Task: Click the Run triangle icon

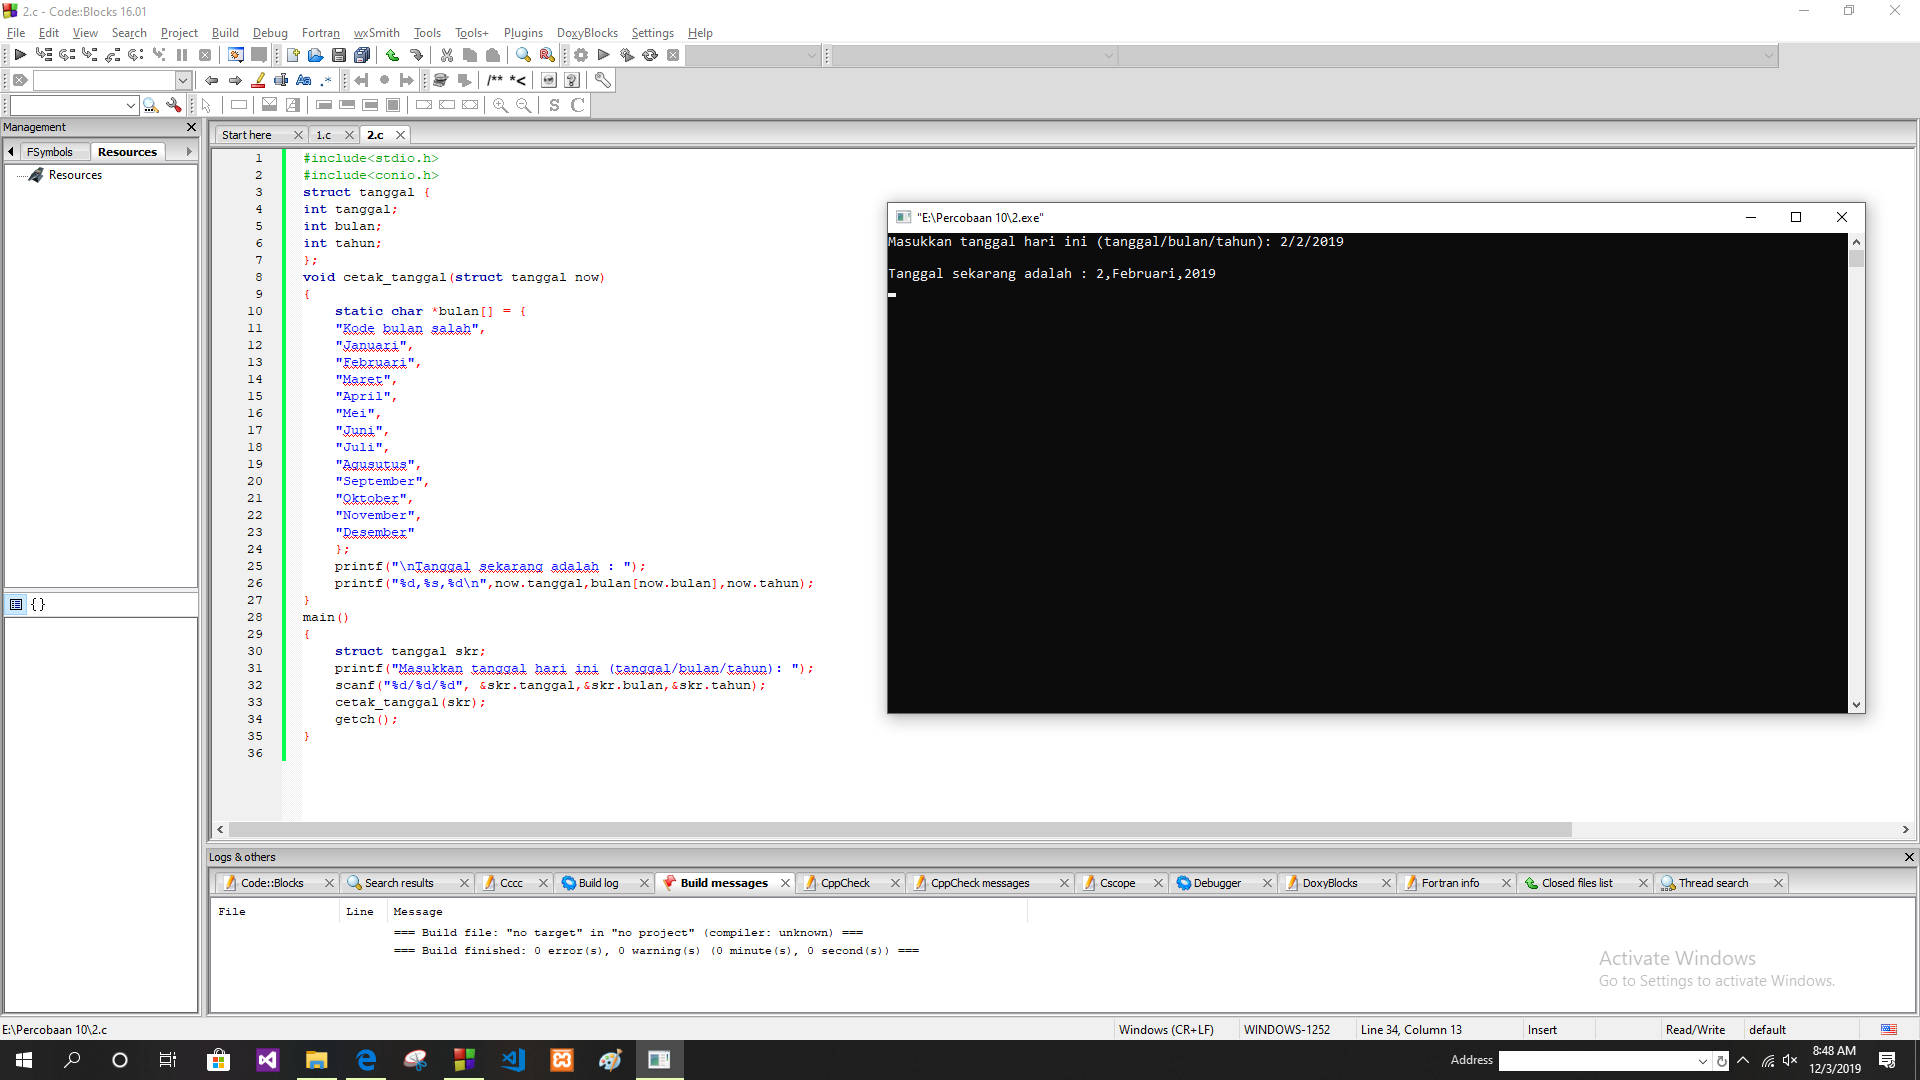Action: [x=604, y=55]
